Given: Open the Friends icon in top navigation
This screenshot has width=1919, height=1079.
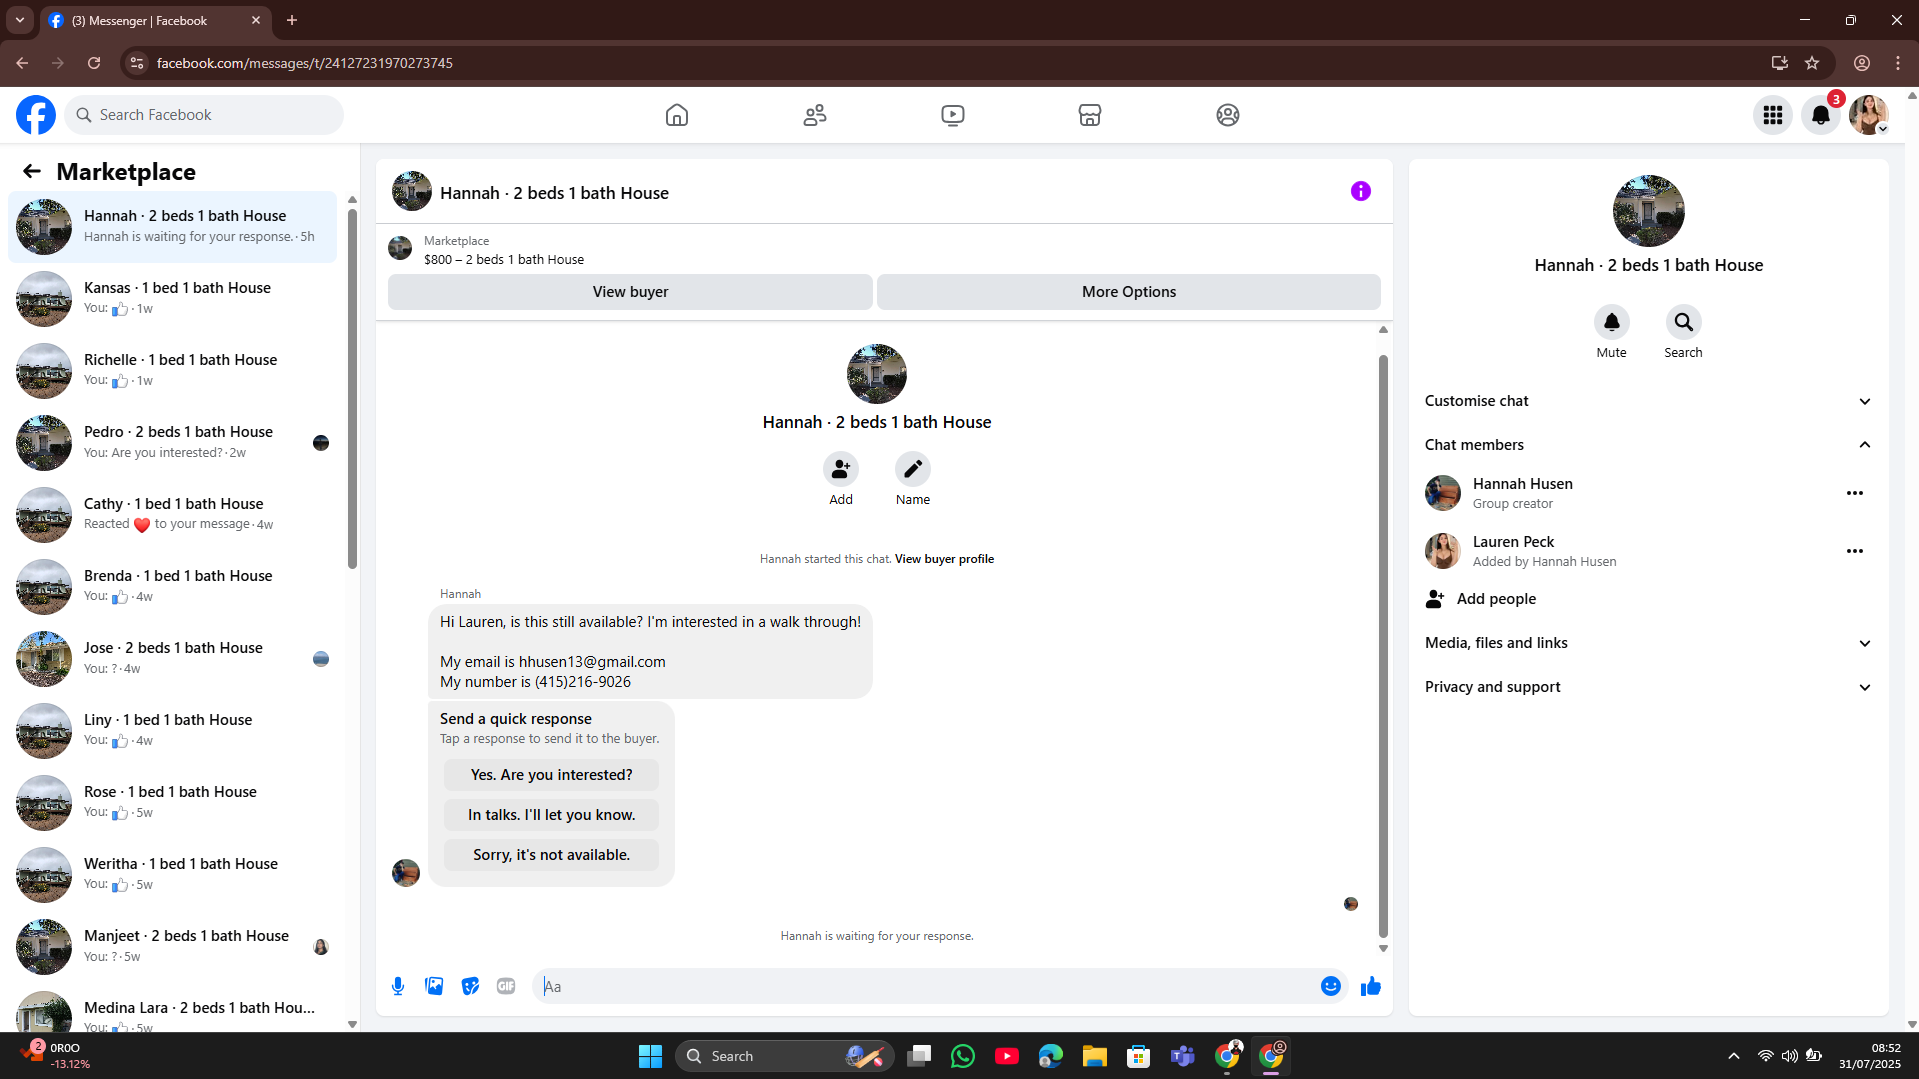Looking at the screenshot, I should [x=815, y=115].
